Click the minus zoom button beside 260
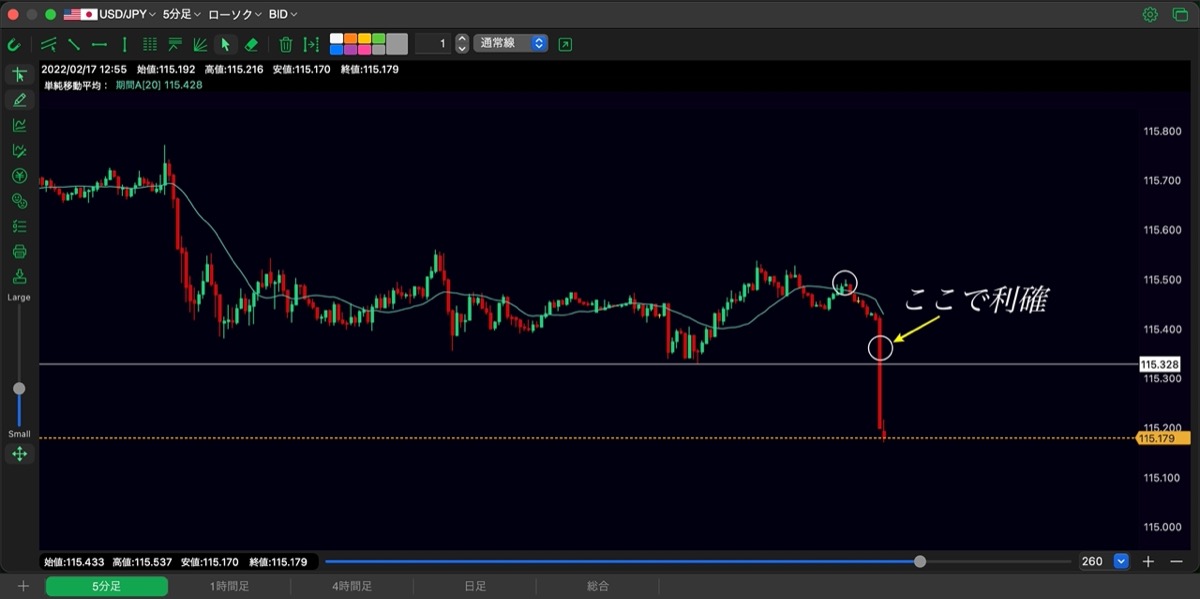The height and width of the screenshot is (599, 1200). [1177, 562]
